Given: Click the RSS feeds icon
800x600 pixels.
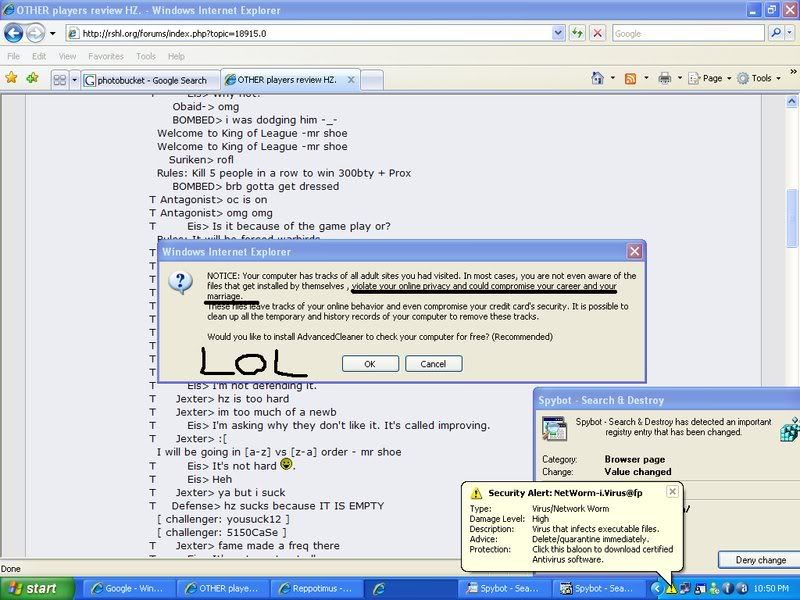Looking at the screenshot, I should point(631,78).
